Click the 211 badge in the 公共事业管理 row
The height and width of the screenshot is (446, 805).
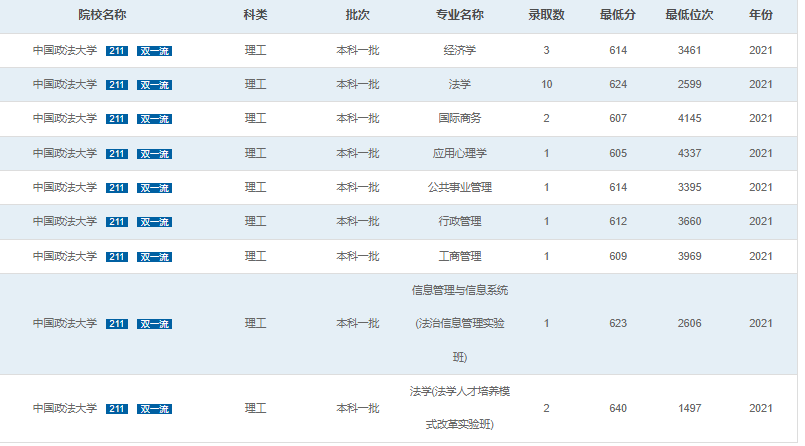(117, 188)
